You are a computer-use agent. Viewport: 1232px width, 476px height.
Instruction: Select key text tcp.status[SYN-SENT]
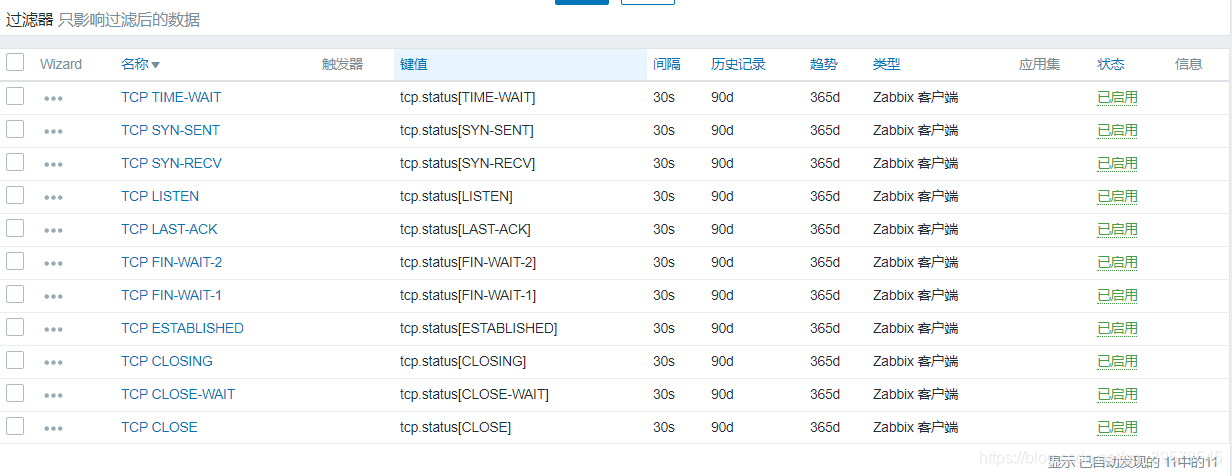point(467,130)
